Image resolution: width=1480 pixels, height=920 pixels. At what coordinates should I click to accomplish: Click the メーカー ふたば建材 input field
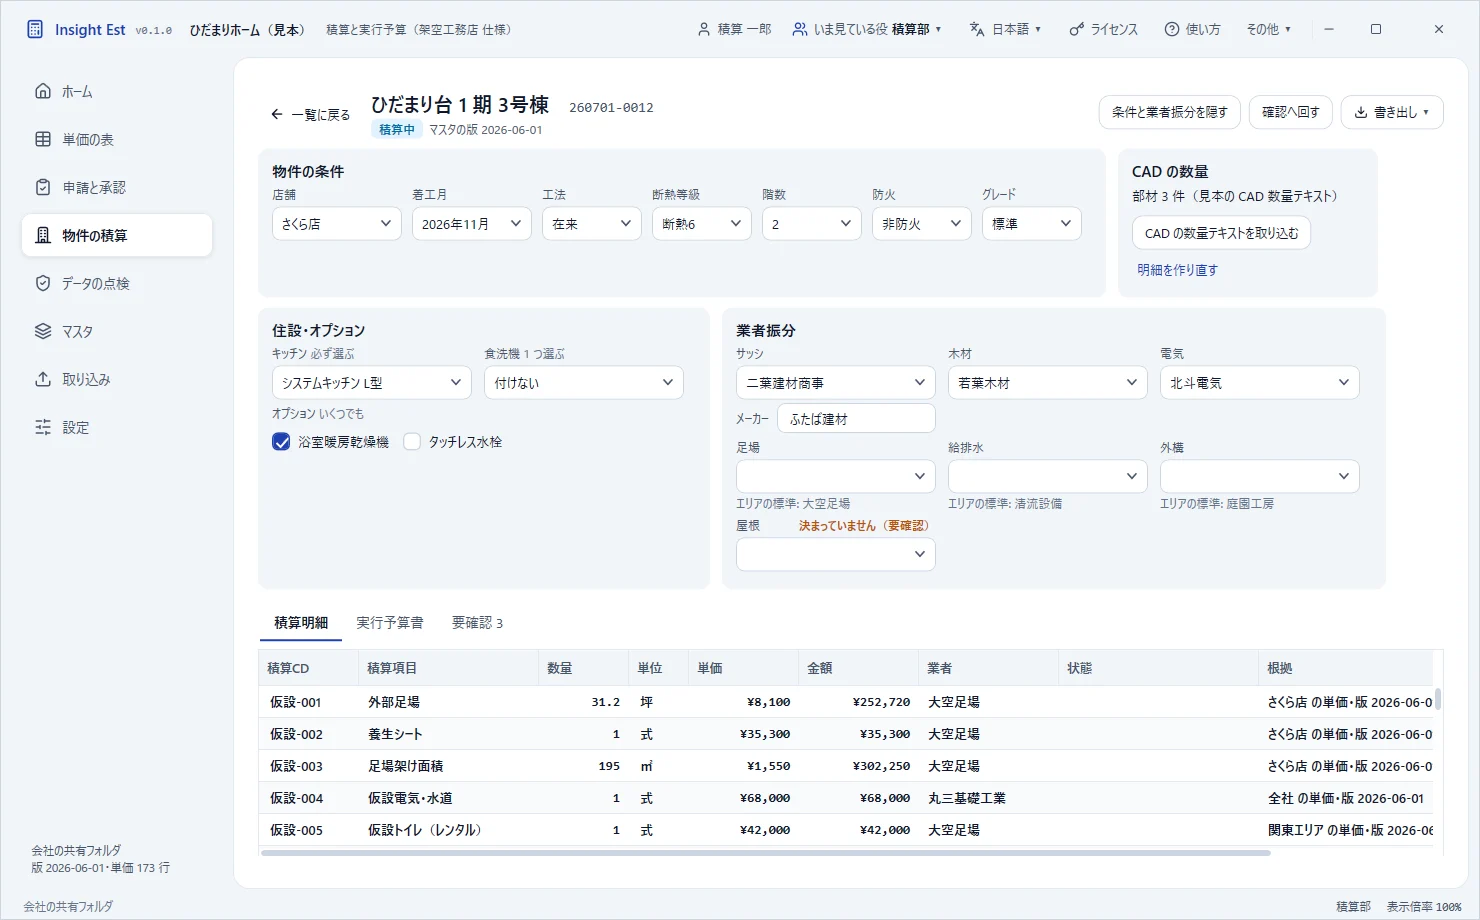(857, 419)
